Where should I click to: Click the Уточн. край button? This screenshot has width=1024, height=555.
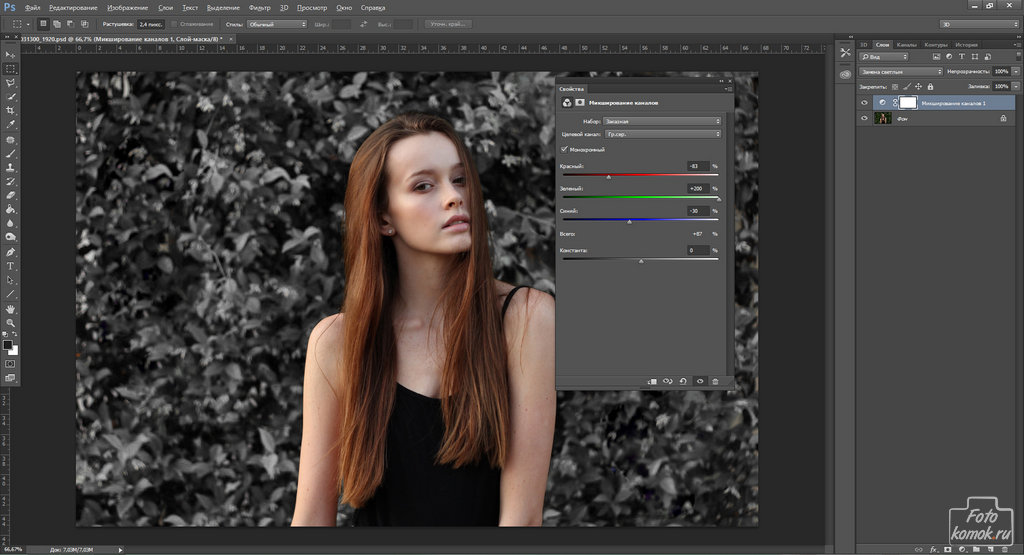pyautogui.click(x=447, y=24)
